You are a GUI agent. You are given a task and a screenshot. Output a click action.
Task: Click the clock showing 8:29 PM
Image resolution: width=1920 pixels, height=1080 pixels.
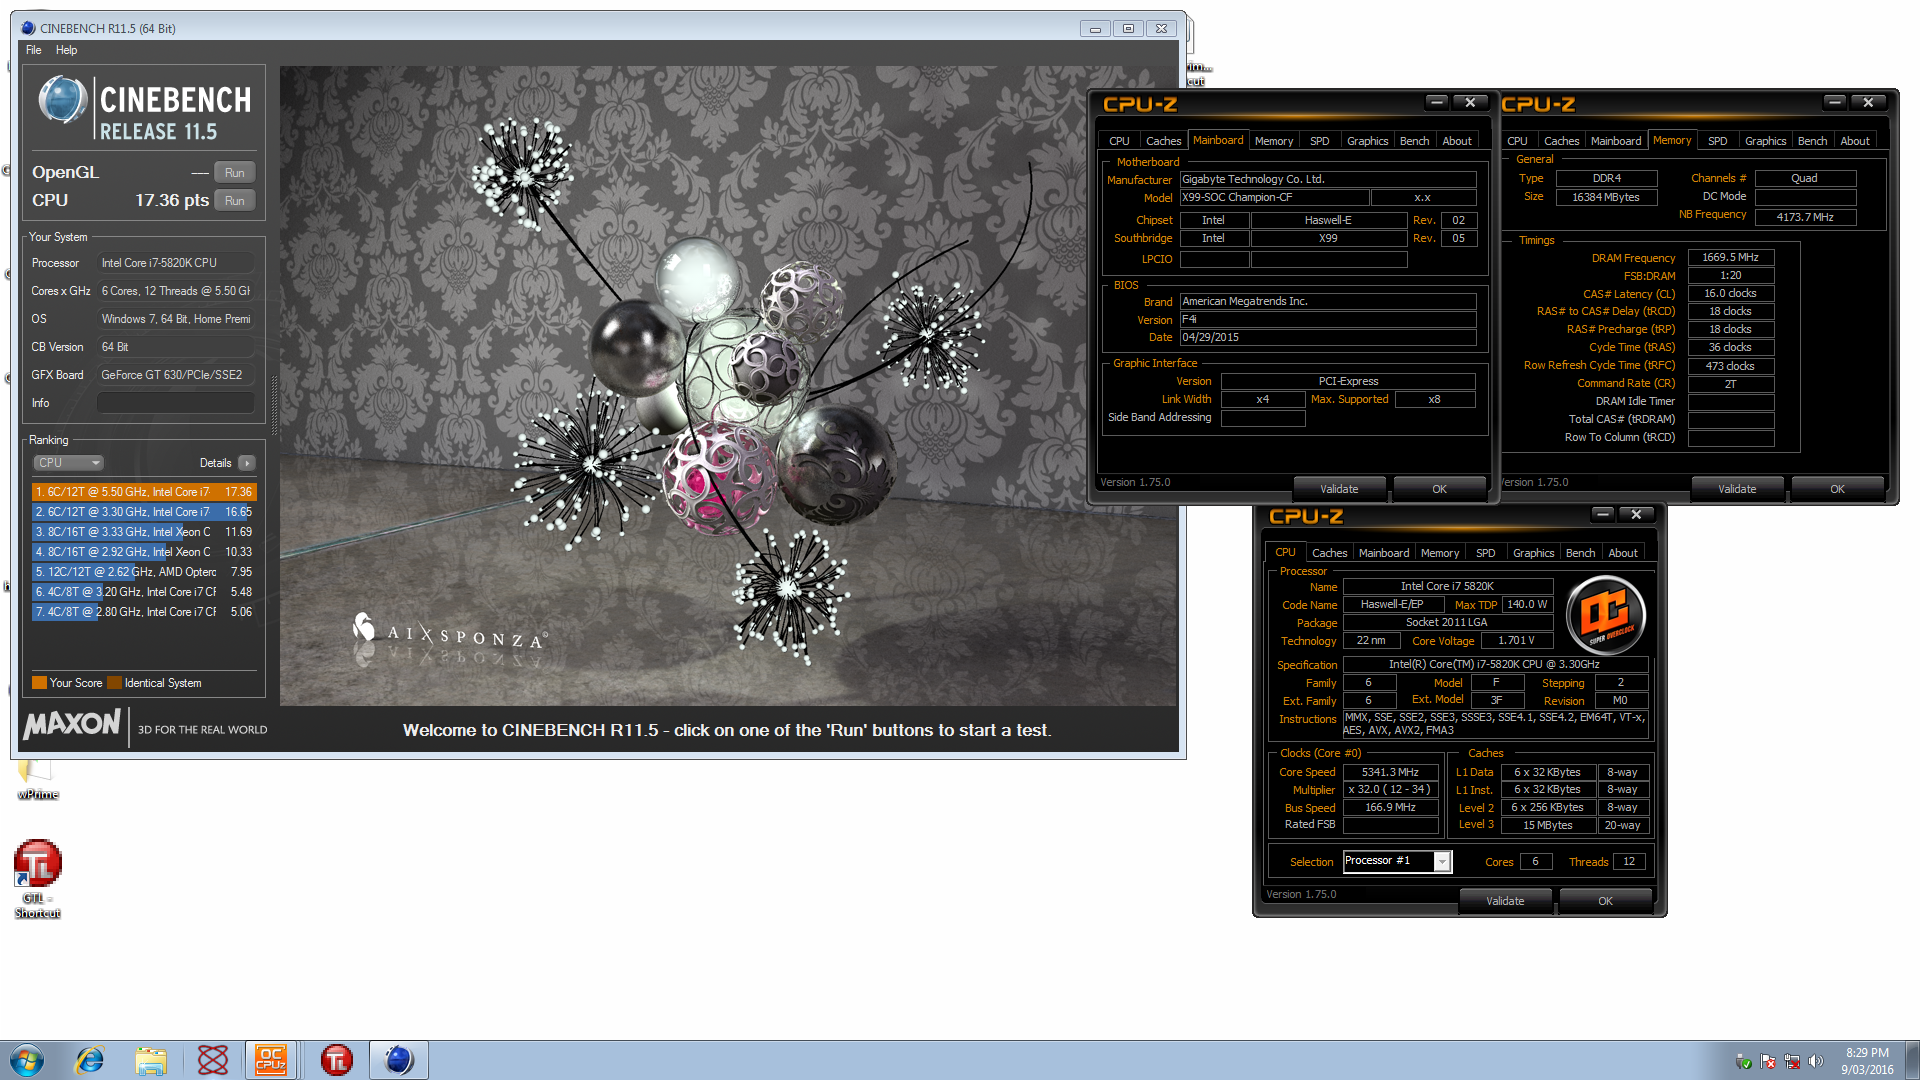tap(1867, 1061)
